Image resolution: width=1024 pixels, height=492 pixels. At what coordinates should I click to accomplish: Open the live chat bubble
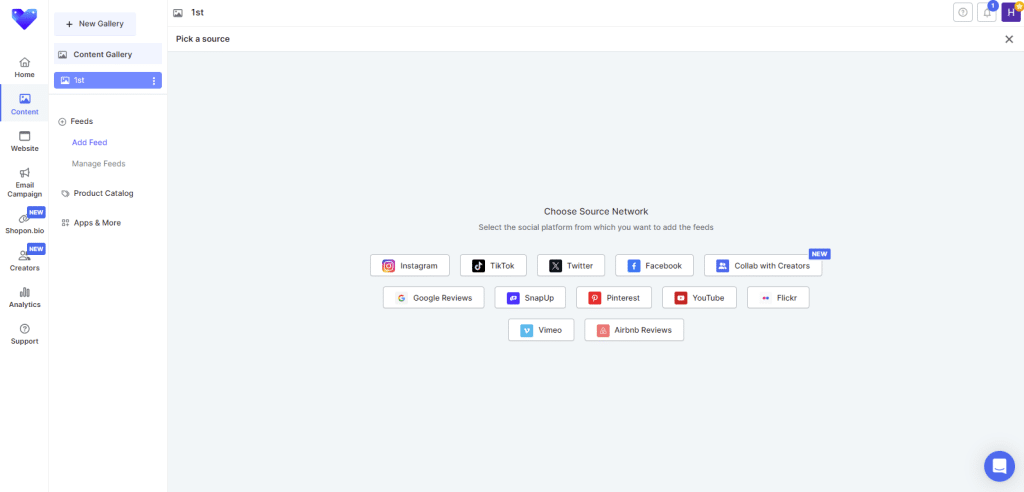(999, 466)
